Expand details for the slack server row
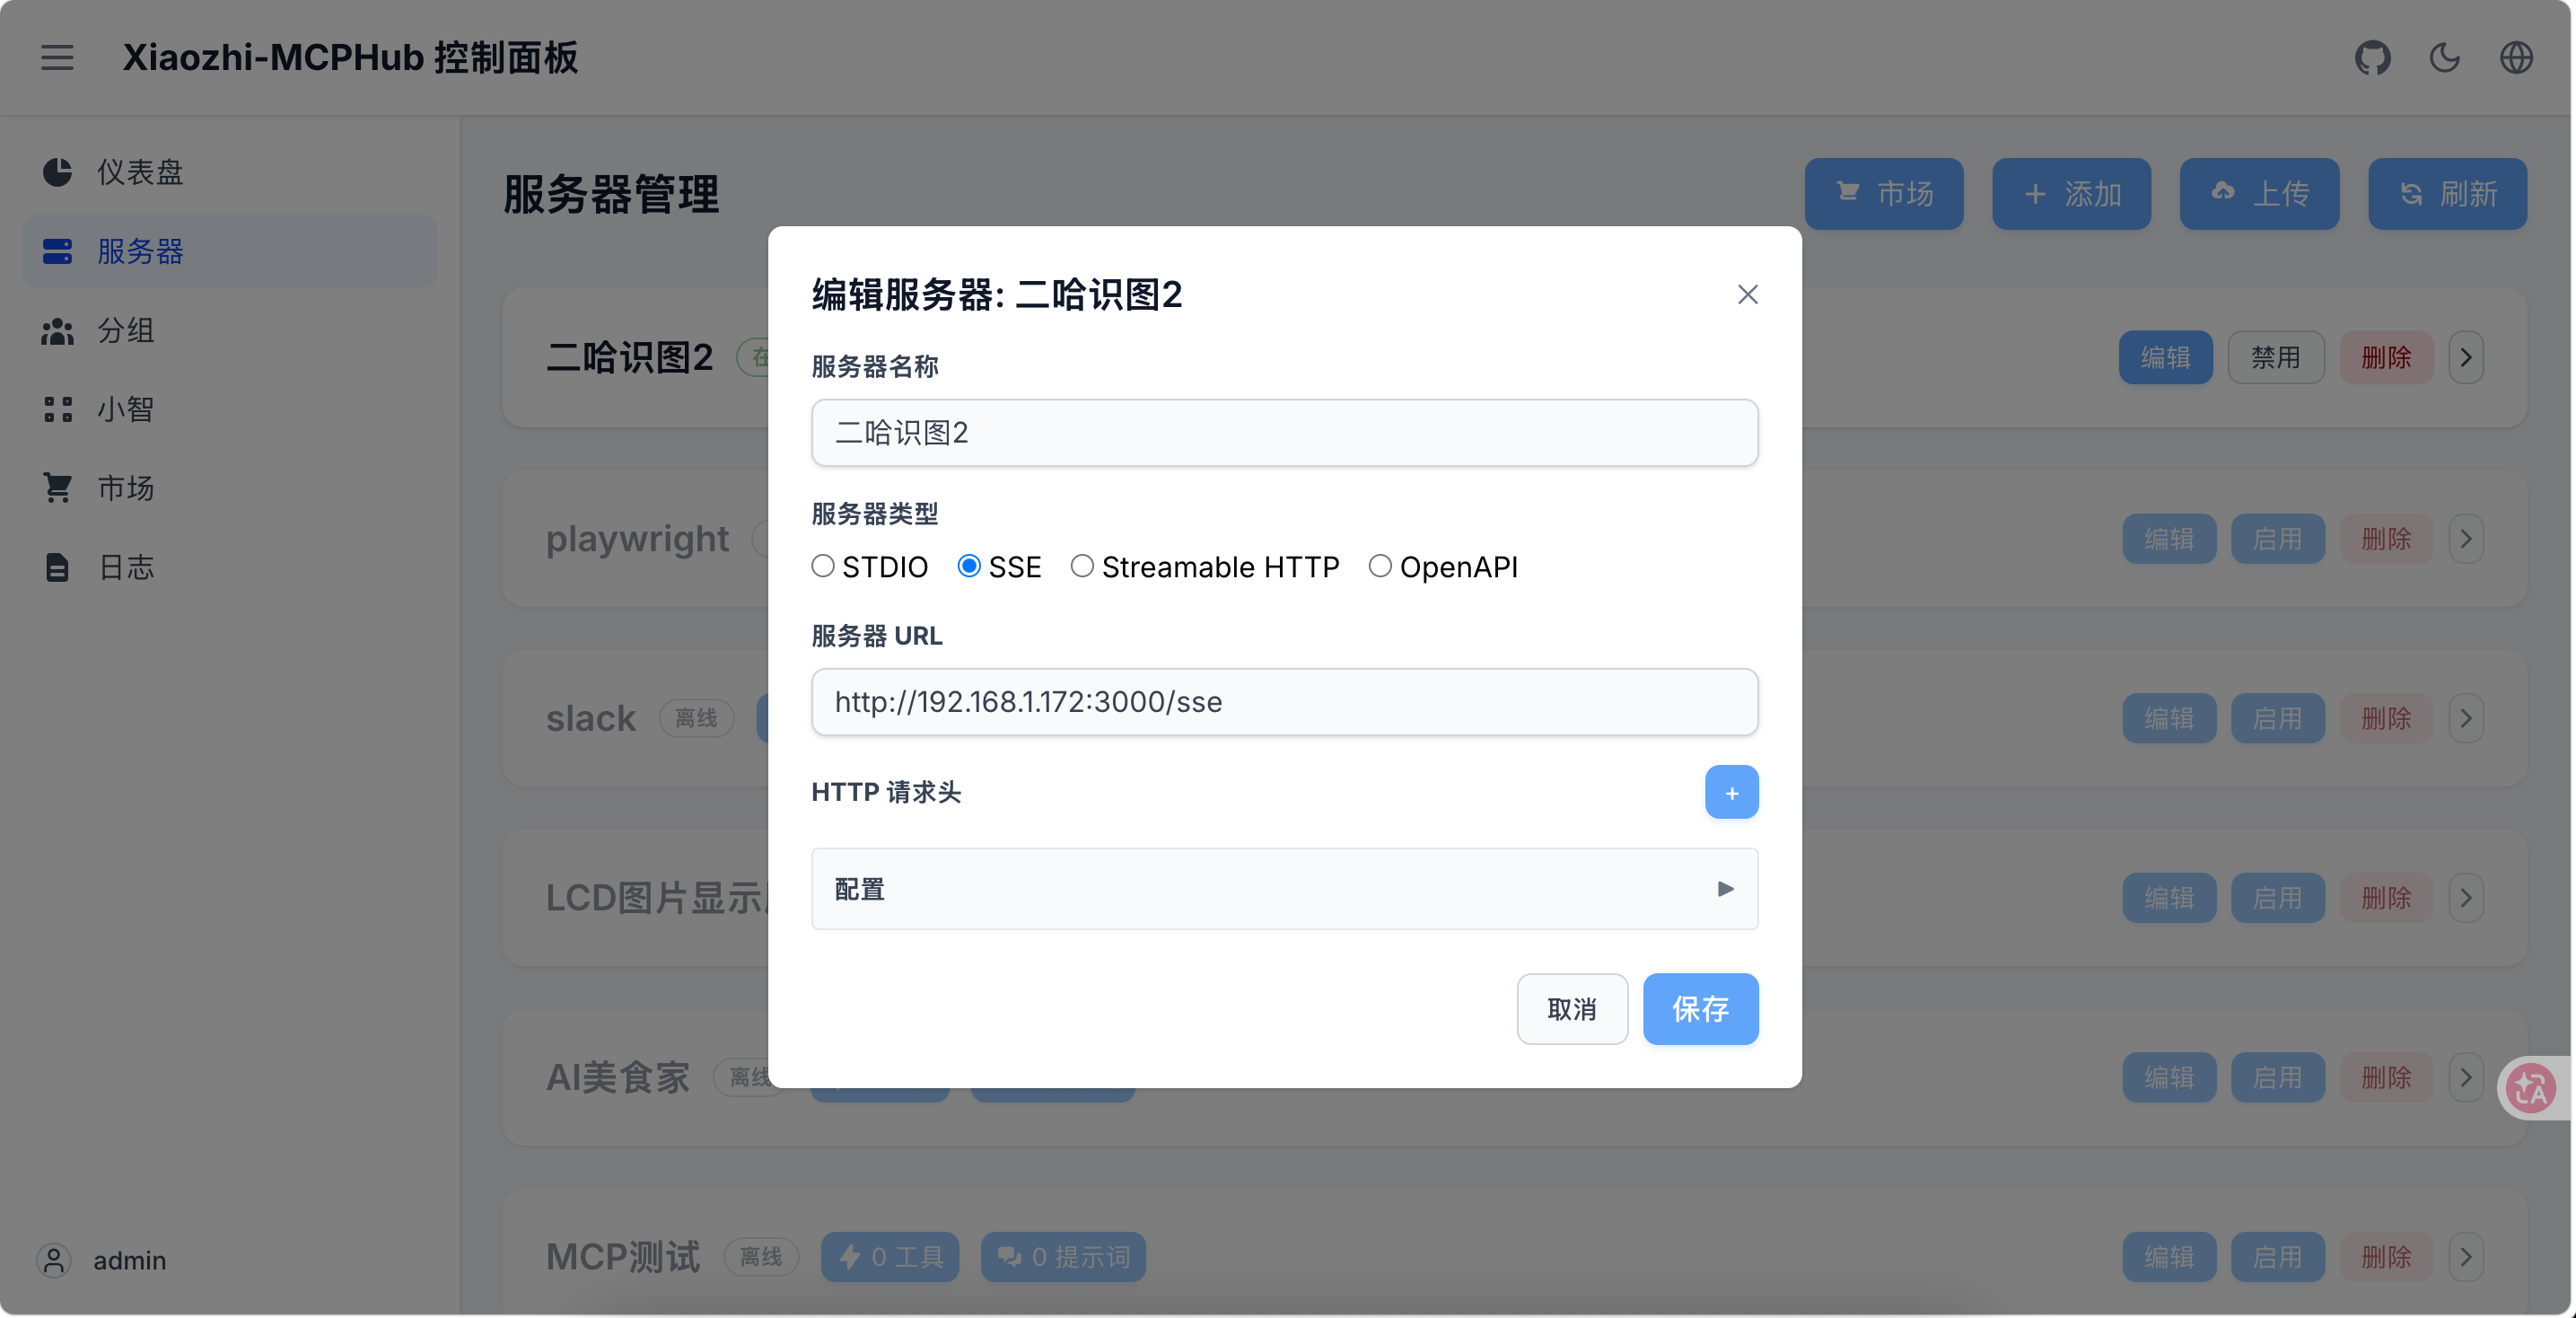The height and width of the screenshot is (1318, 2576). [2466, 718]
